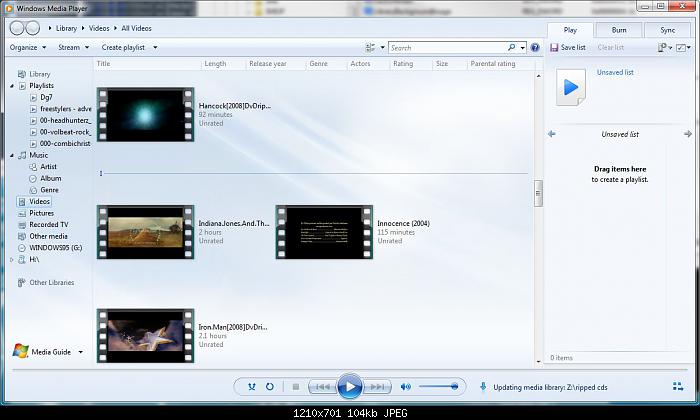Click the Unsaved list title link

[615, 72]
